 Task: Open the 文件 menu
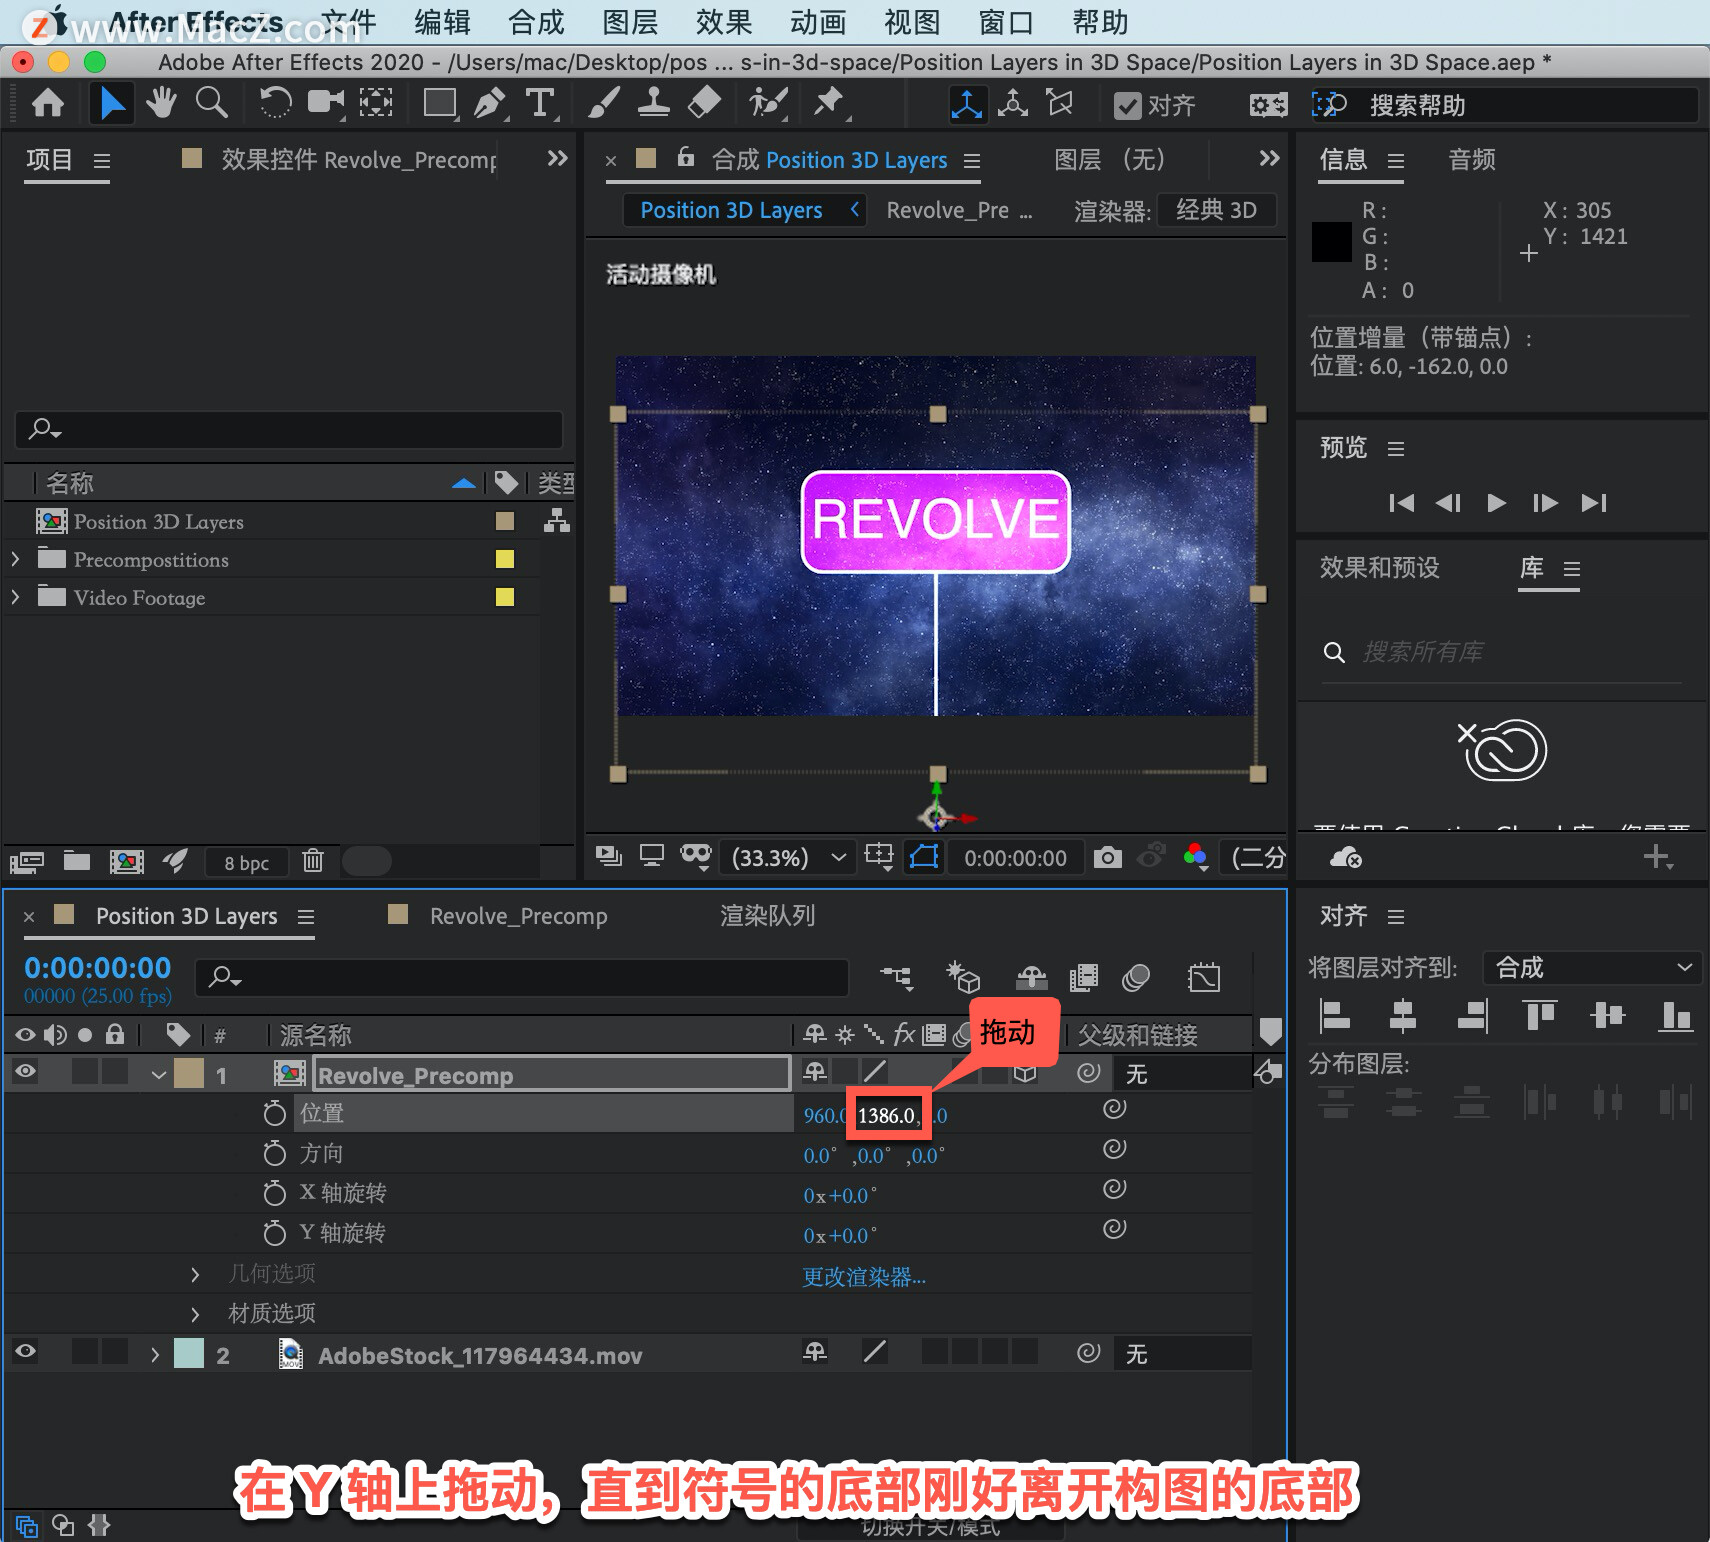349,22
